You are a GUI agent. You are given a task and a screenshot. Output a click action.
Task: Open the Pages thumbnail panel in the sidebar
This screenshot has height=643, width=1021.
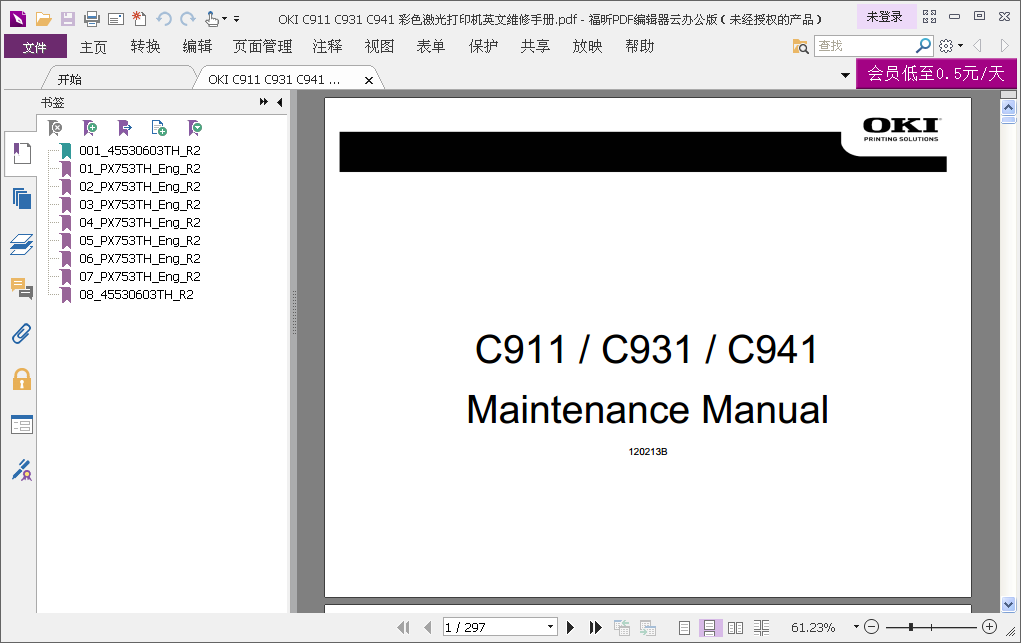tap(21, 199)
